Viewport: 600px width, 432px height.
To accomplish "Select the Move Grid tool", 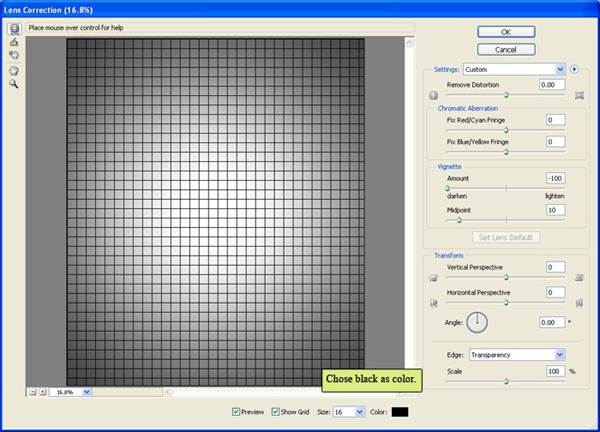I will click(14, 57).
